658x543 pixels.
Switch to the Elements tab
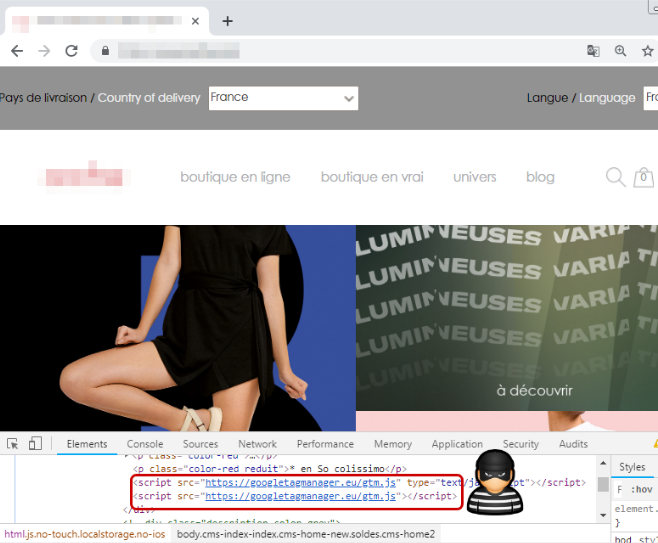point(87,444)
